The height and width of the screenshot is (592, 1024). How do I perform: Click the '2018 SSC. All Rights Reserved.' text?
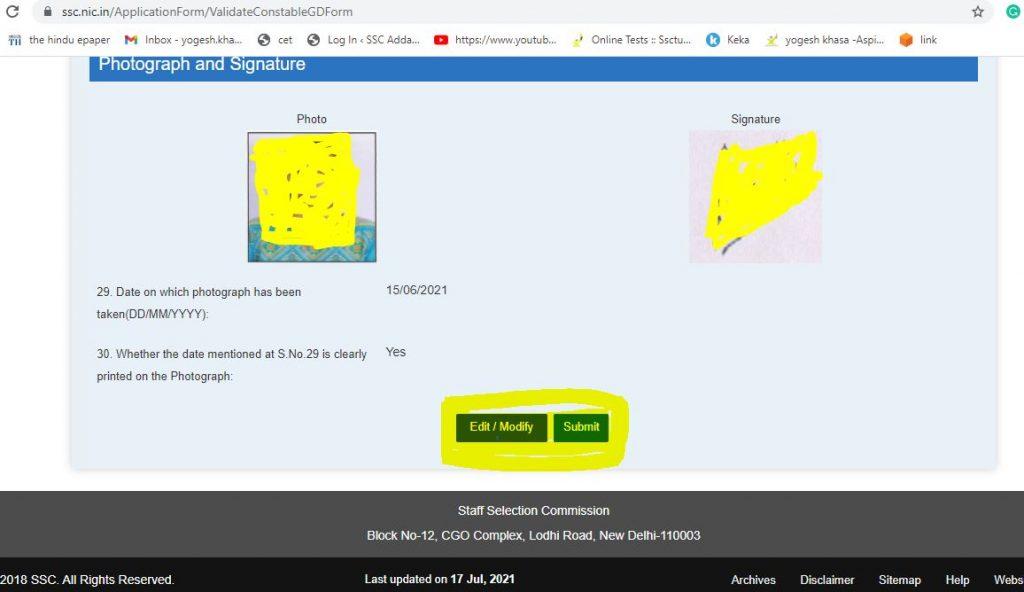[87, 580]
